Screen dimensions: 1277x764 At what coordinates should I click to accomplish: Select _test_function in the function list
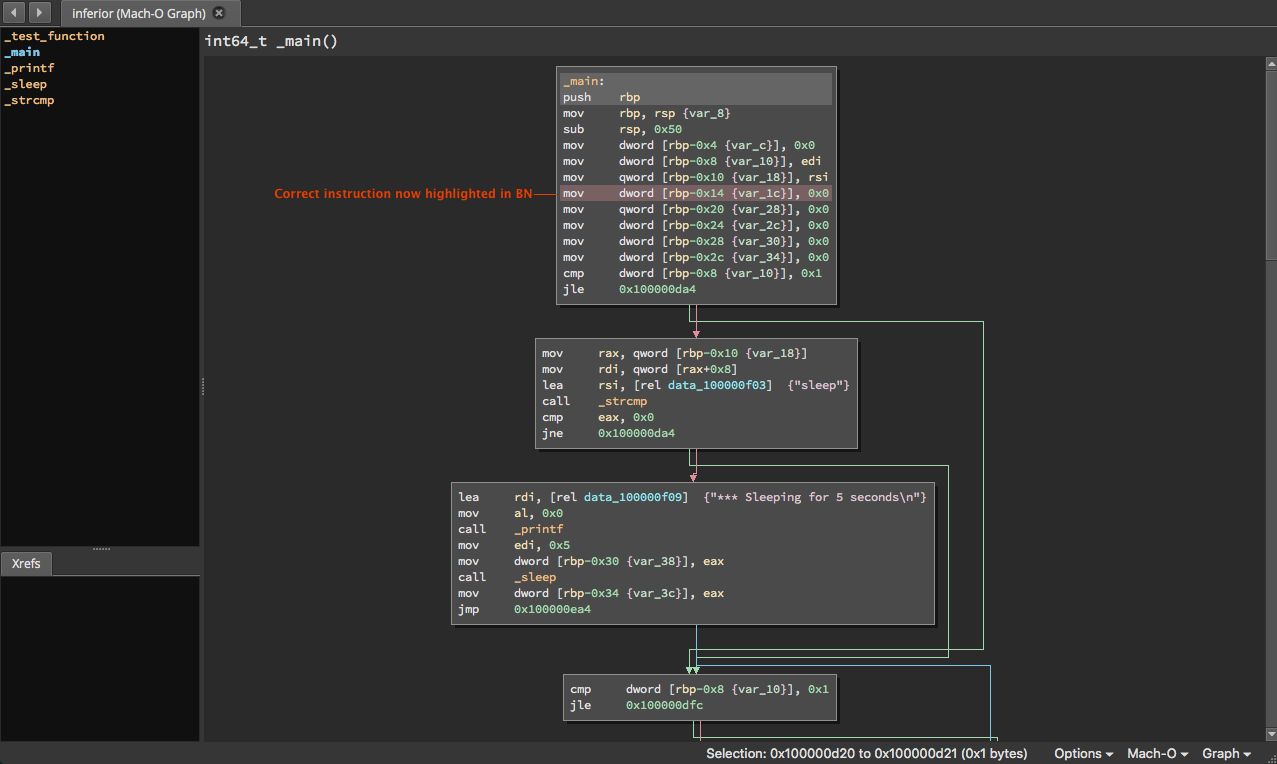tap(54, 36)
